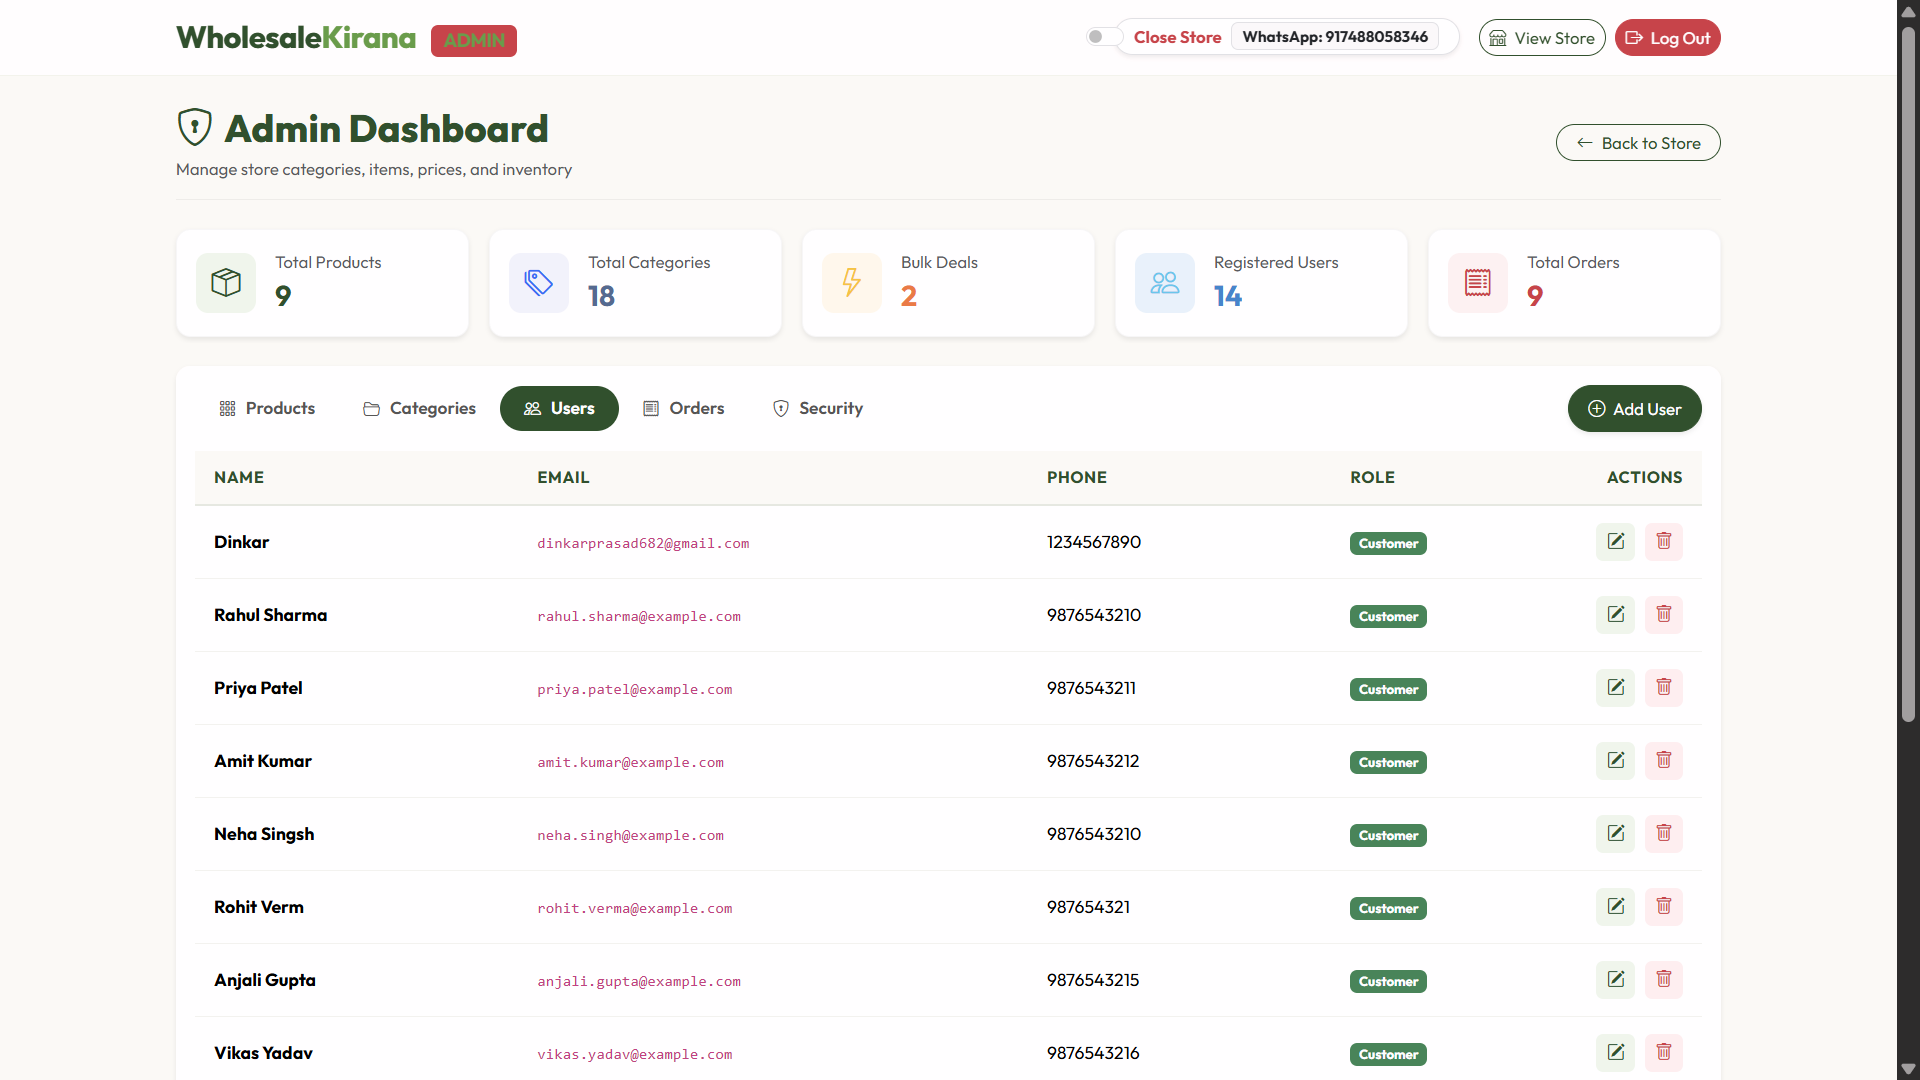1920x1080 pixels.
Task: Select the Users tab
Action: tap(559, 408)
